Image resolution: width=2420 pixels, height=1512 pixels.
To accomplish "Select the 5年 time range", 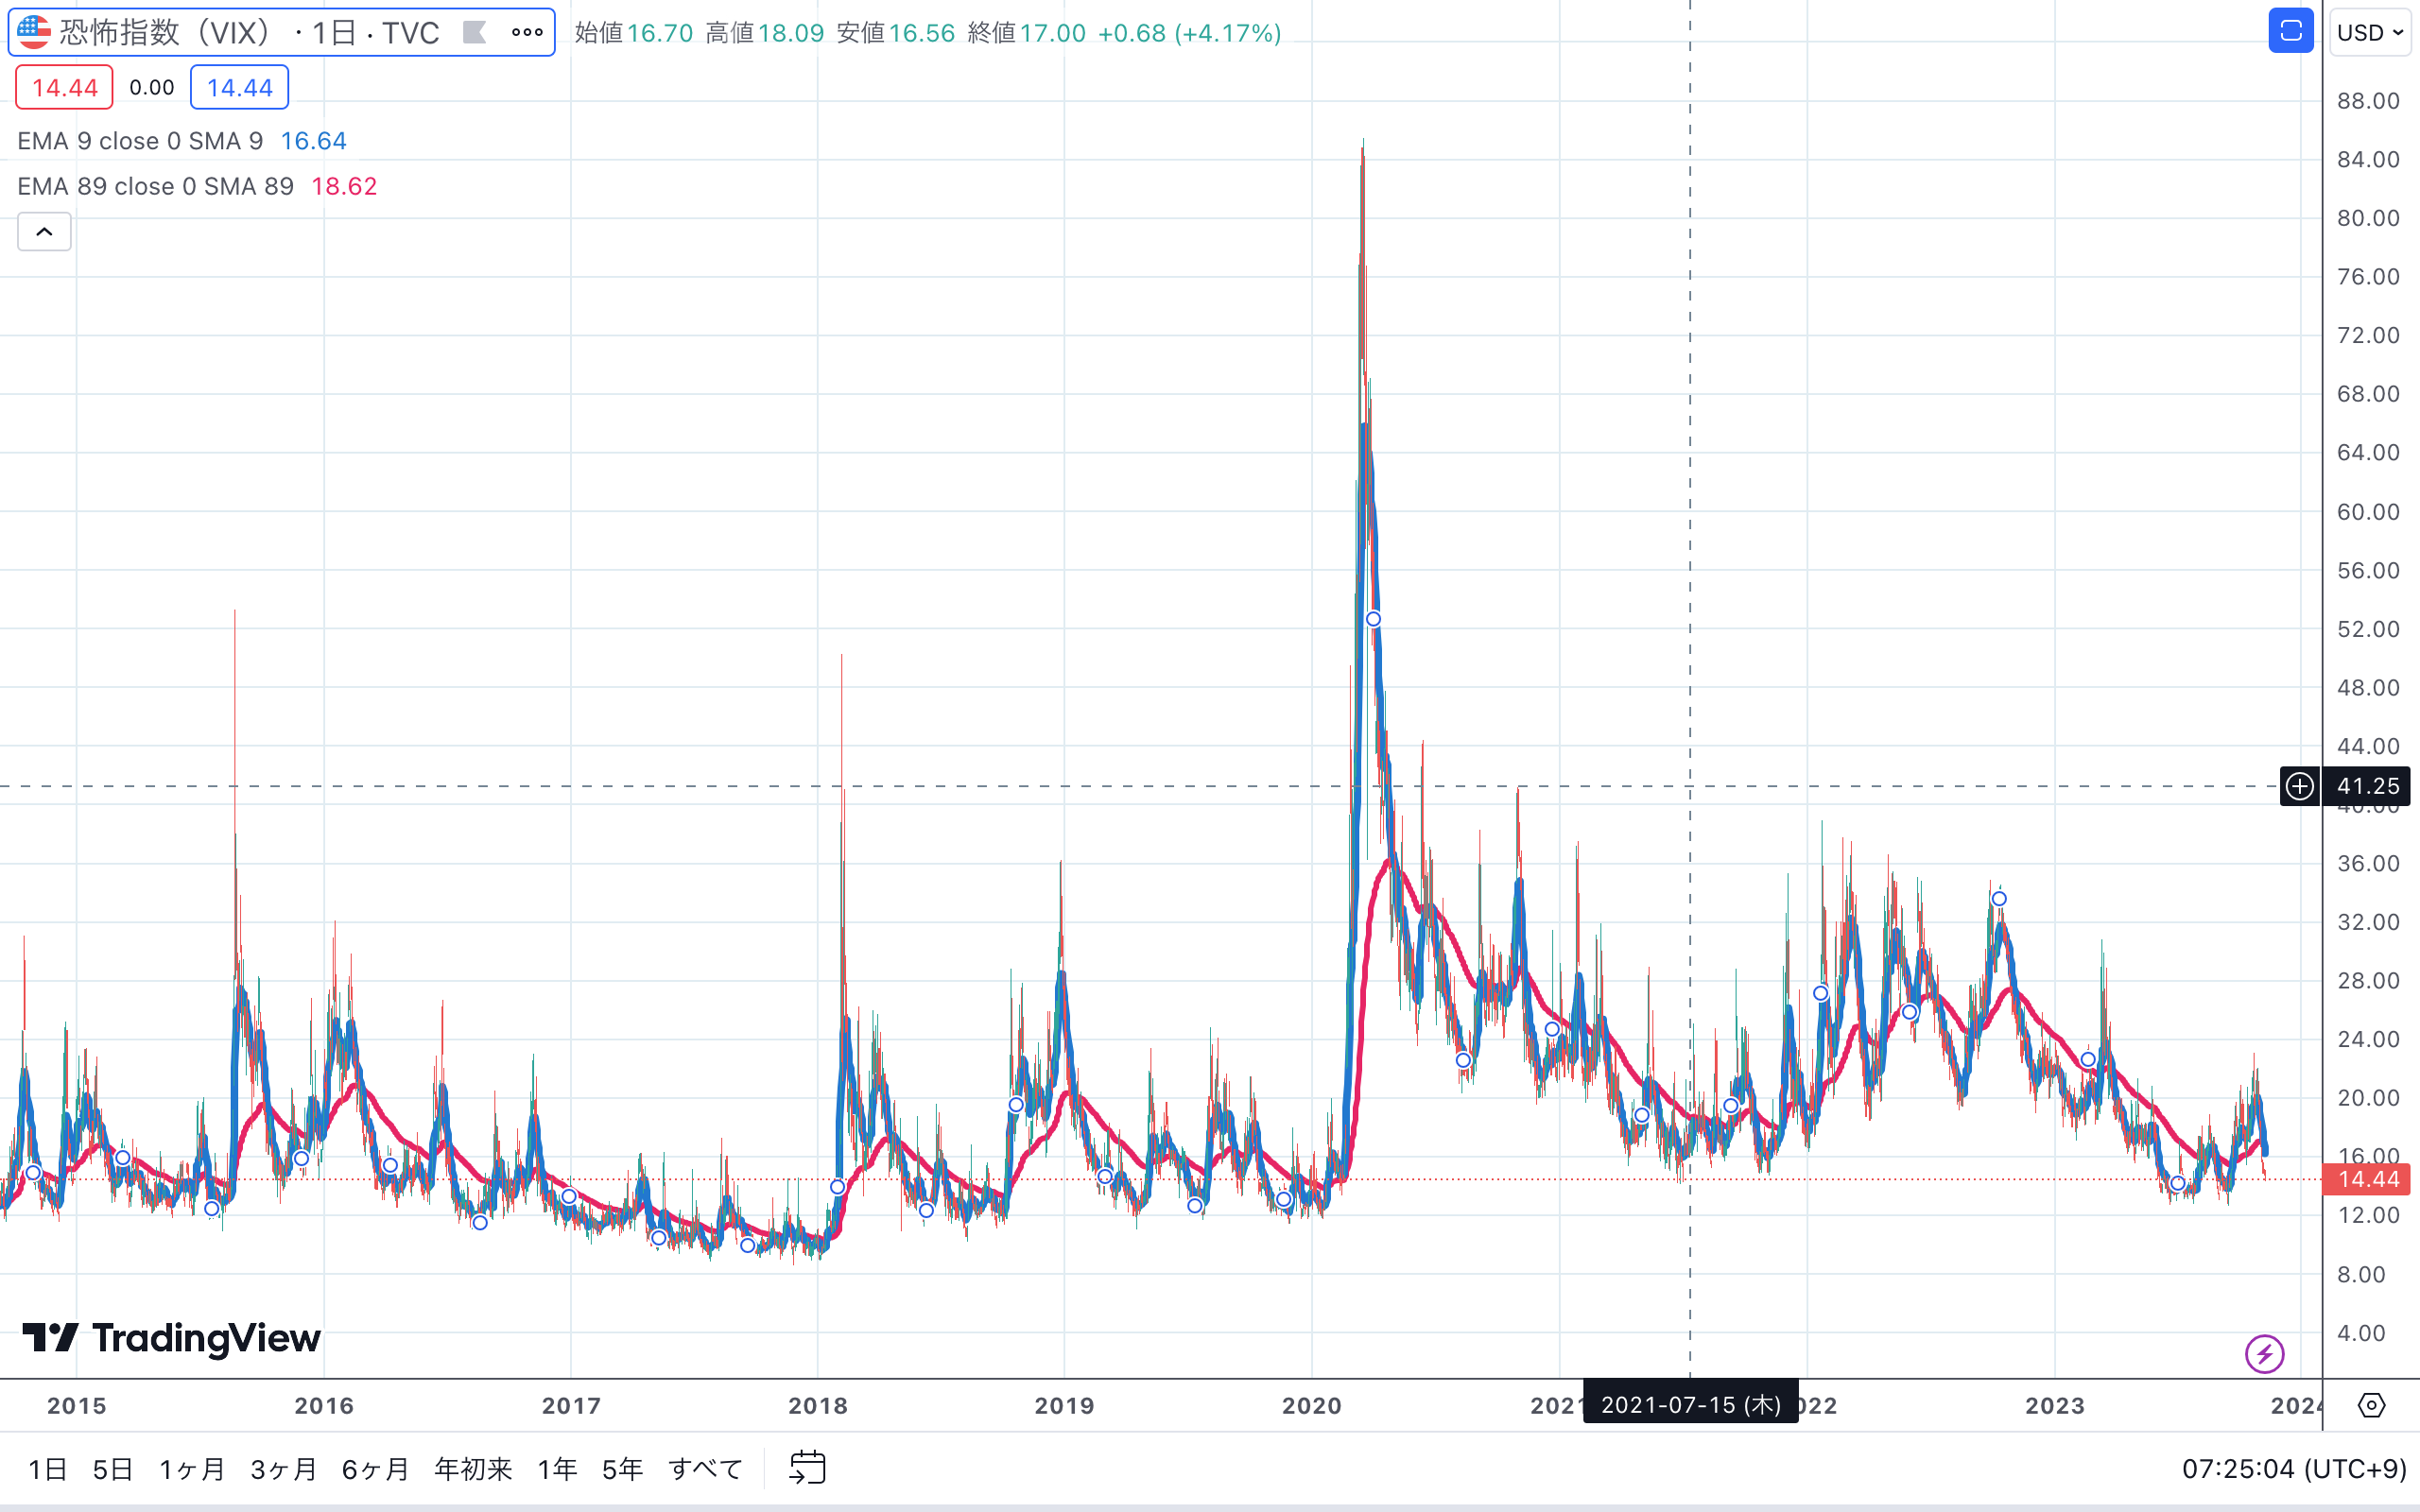I will coord(621,1468).
